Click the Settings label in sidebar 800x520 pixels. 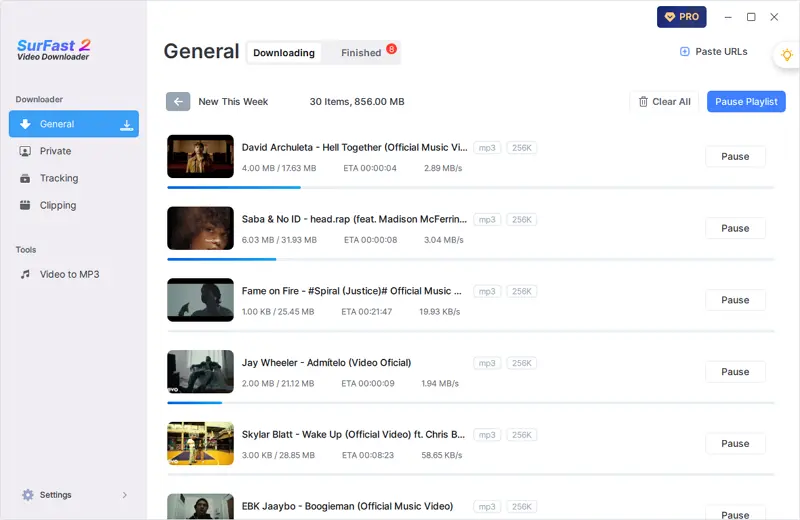coord(56,494)
